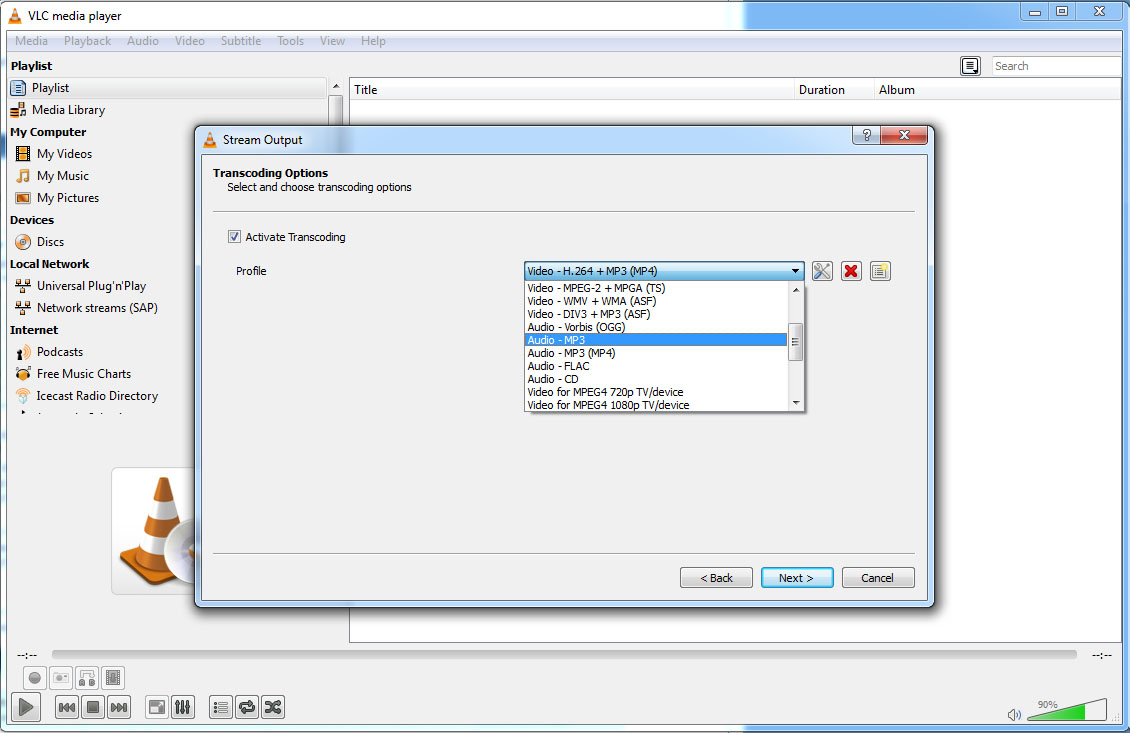Select Playlist in the sidebar
The width and height of the screenshot is (1130, 733).
pyautogui.click(x=167, y=88)
